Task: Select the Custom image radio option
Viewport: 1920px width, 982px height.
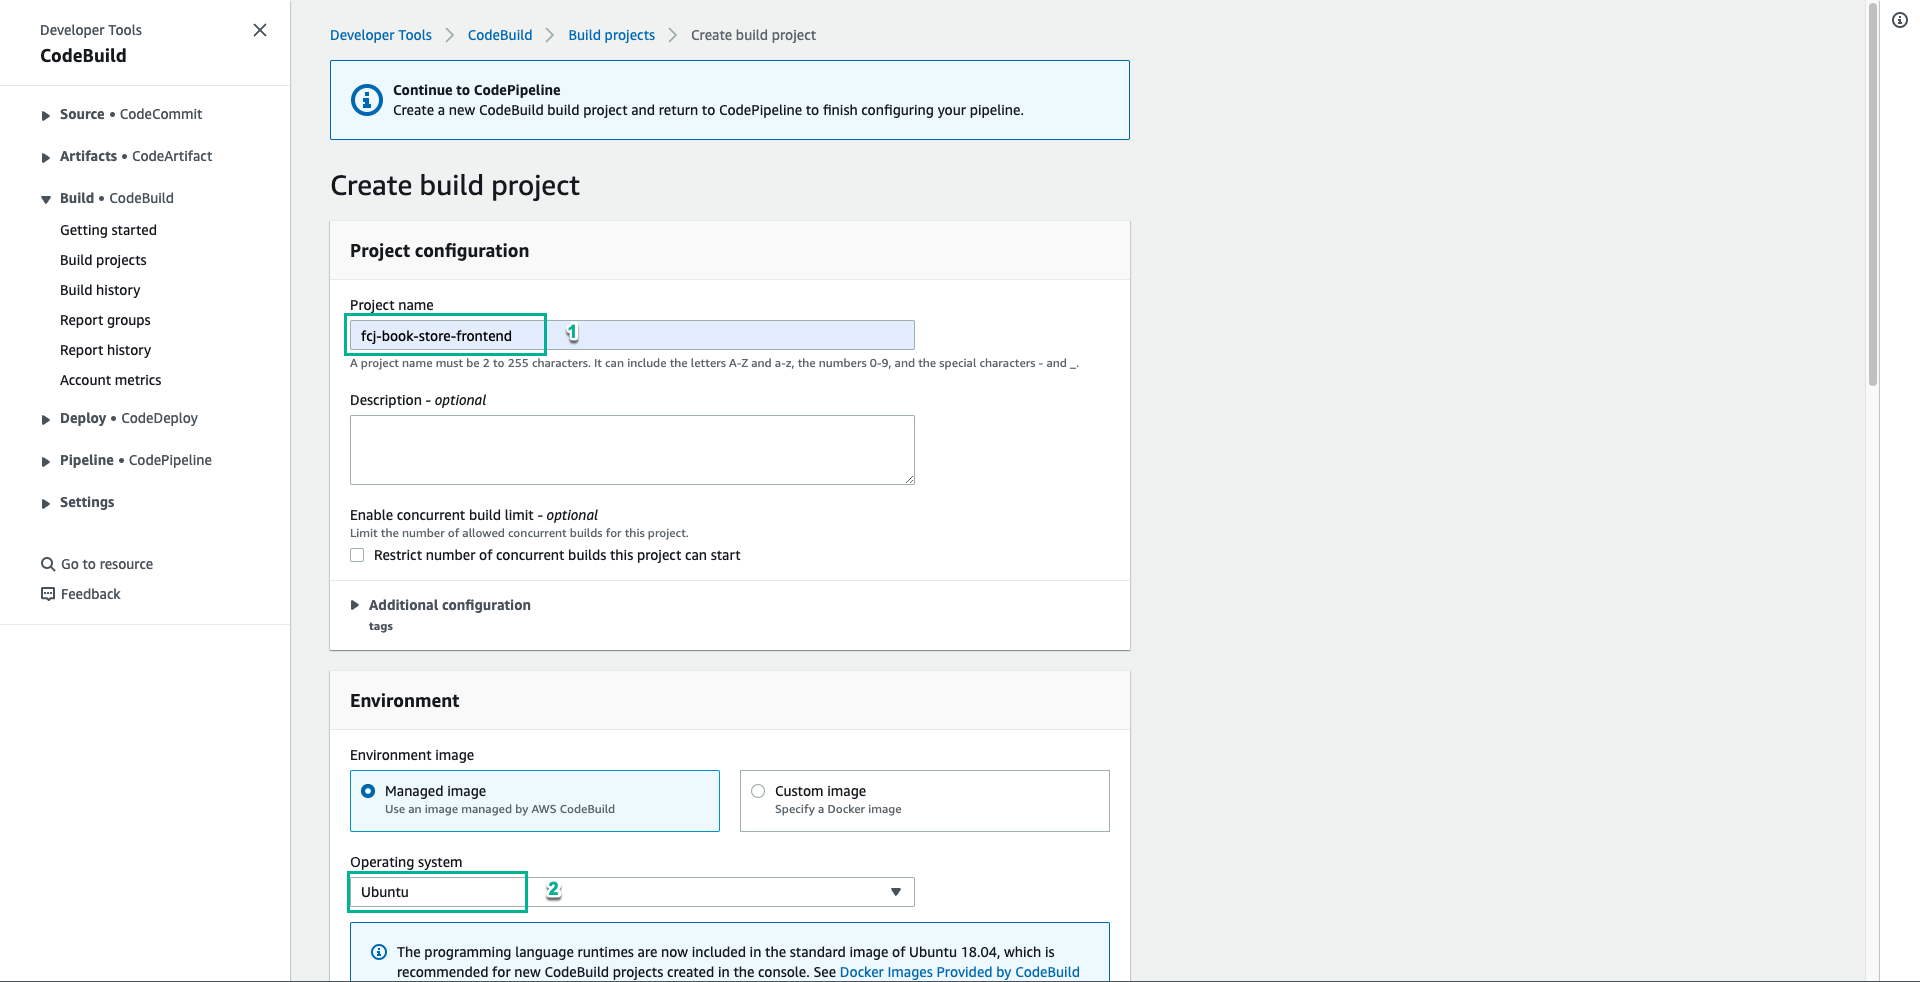Action: click(758, 791)
